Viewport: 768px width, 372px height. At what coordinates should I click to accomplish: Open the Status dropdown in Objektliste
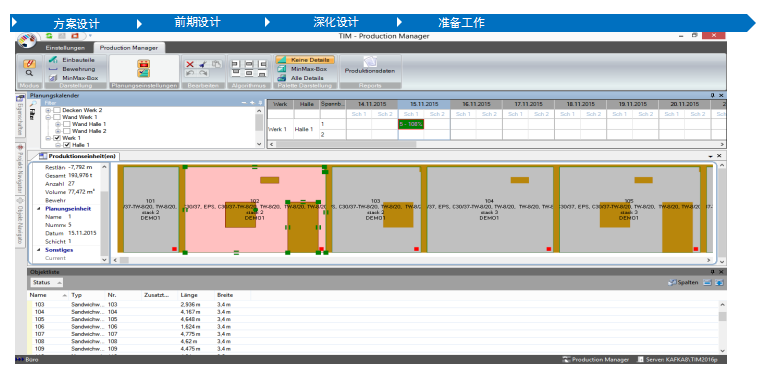coord(47,282)
